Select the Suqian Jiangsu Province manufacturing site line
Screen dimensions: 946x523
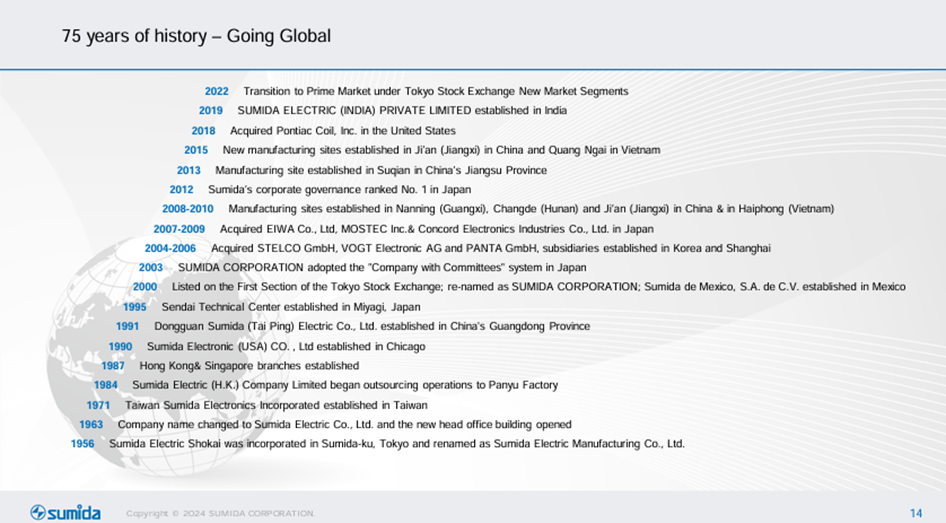click(x=381, y=170)
